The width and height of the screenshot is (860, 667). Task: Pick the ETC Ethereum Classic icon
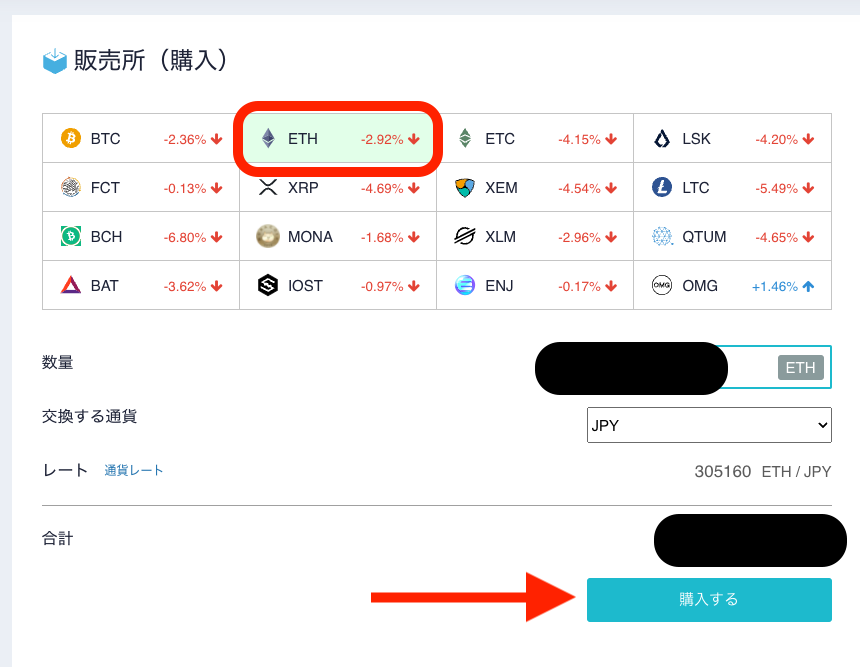point(465,138)
